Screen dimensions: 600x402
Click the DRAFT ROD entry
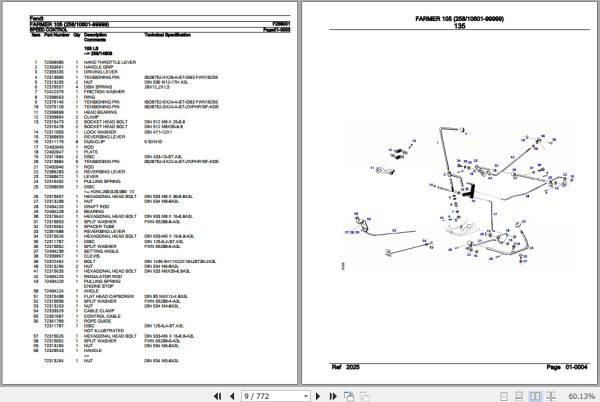[96, 207]
